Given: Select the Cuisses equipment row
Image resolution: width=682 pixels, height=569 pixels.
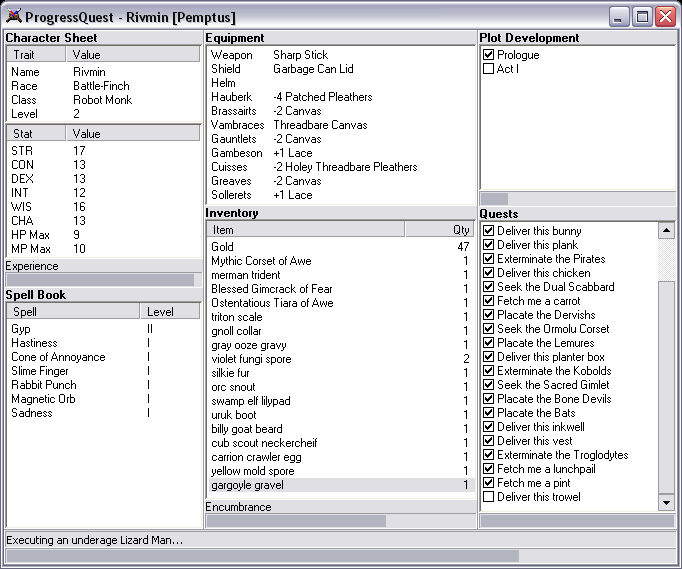Looking at the screenshot, I should [x=341, y=167].
